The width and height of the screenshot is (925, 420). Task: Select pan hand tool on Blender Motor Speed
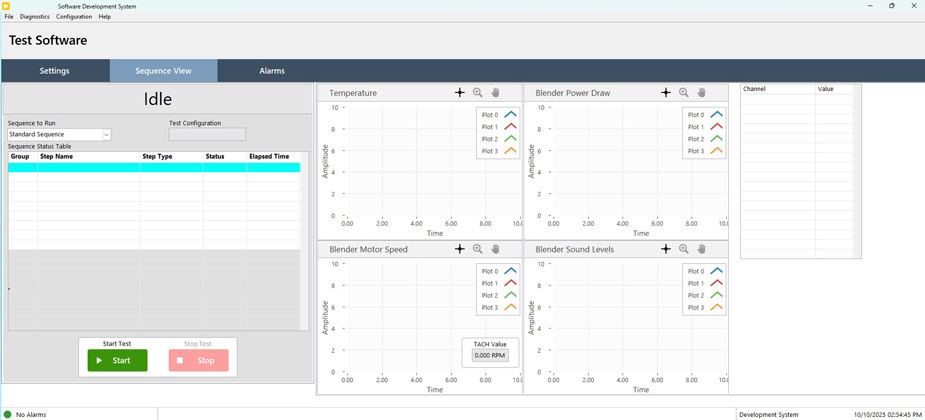coord(495,249)
